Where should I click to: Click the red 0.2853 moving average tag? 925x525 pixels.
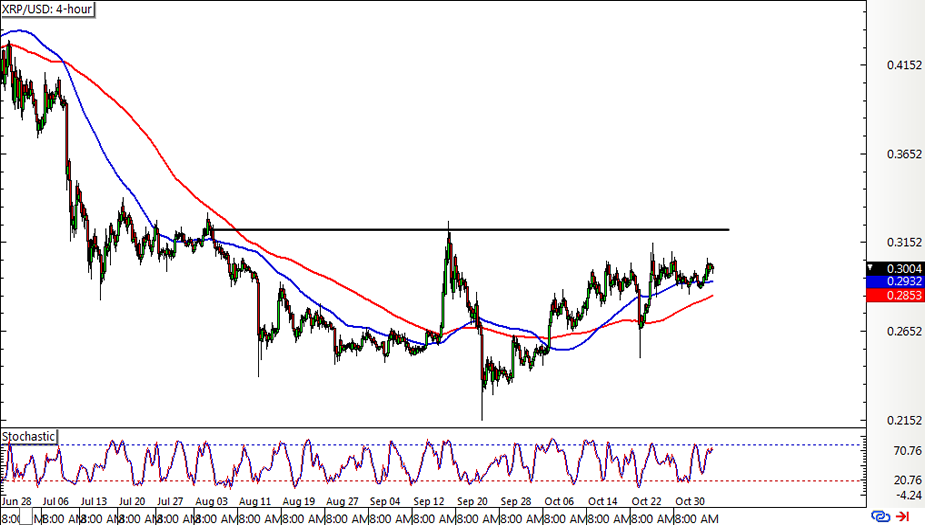point(896,295)
